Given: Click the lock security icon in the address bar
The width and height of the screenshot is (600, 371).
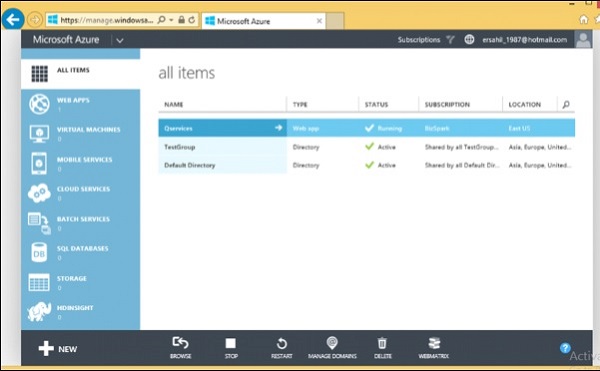Looking at the screenshot, I should click(x=181, y=20).
